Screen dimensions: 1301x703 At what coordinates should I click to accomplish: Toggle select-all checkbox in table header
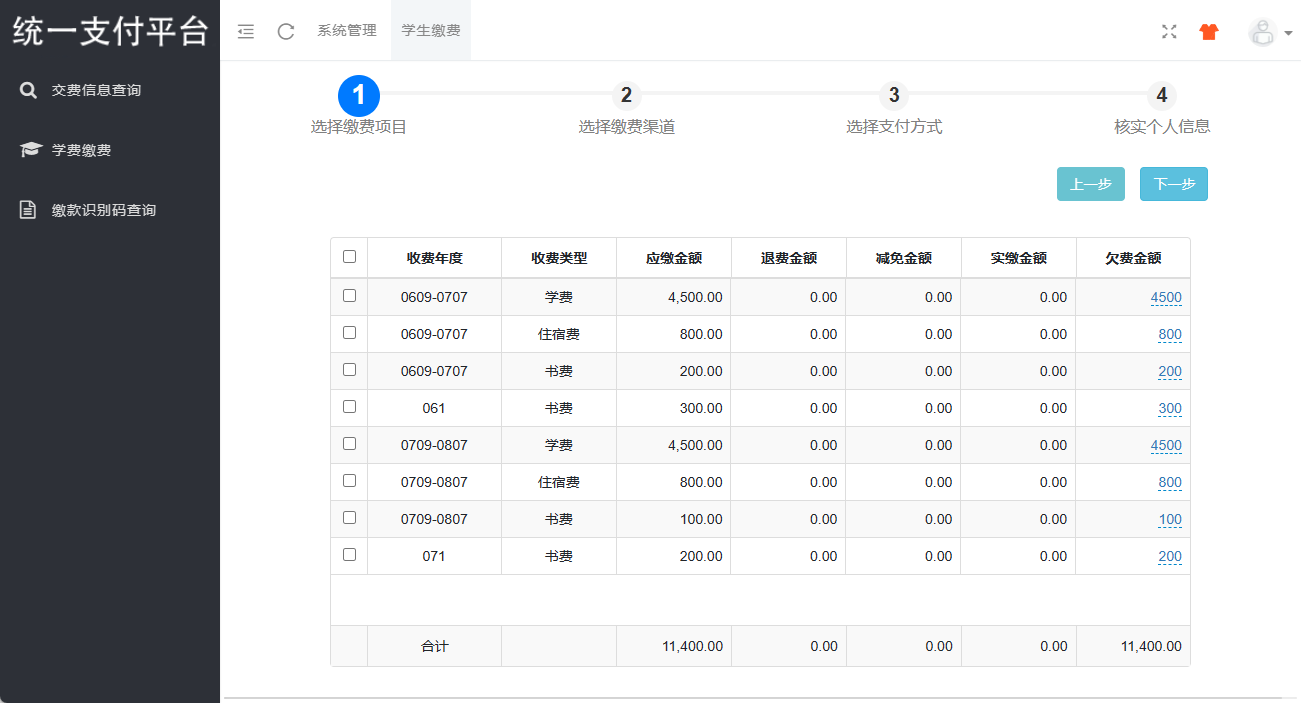coord(349,257)
